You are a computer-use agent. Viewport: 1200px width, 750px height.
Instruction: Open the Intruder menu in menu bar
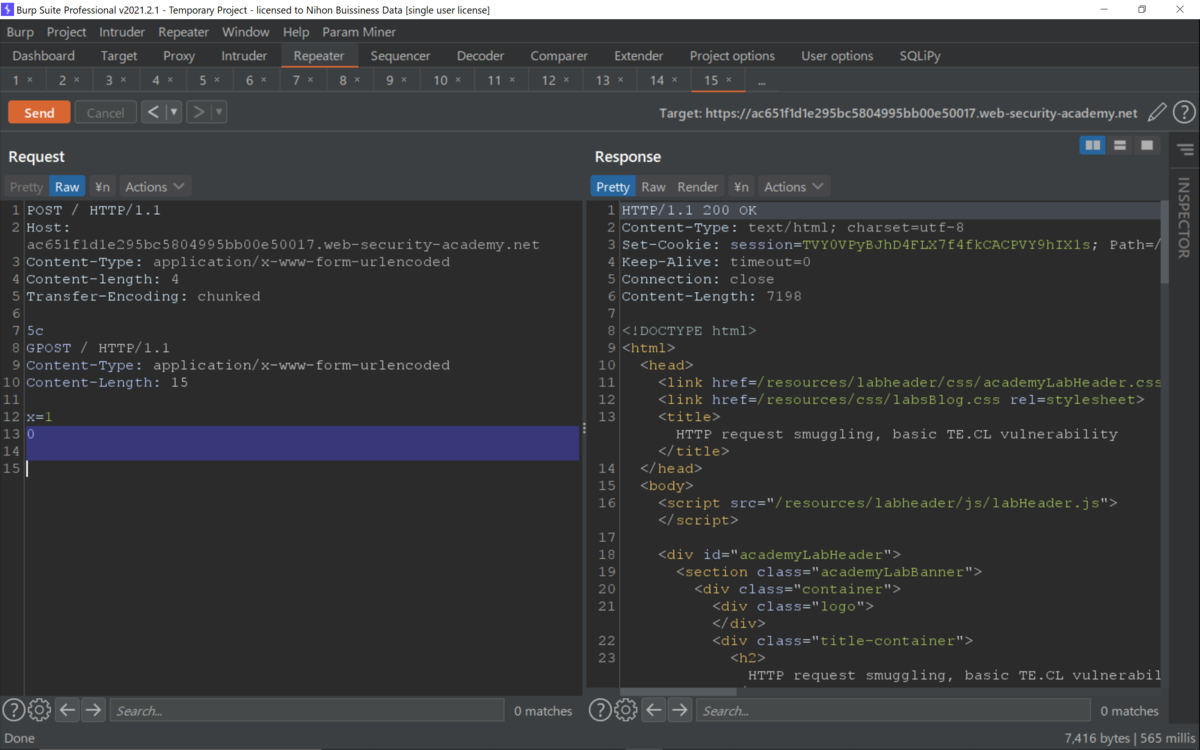(x=122, y=32)
